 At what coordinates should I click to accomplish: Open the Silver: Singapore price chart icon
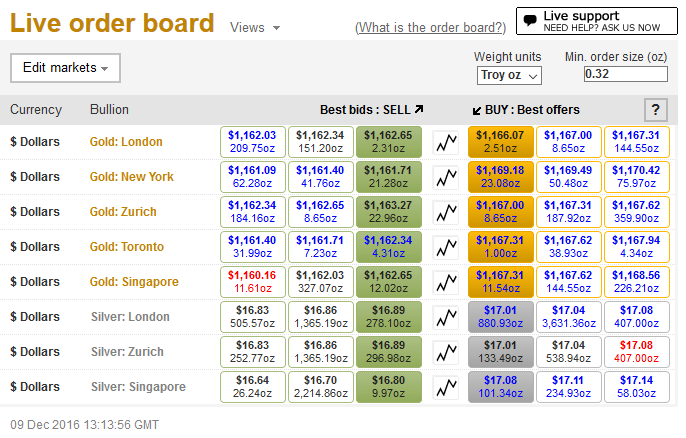(x=446, y=387)
